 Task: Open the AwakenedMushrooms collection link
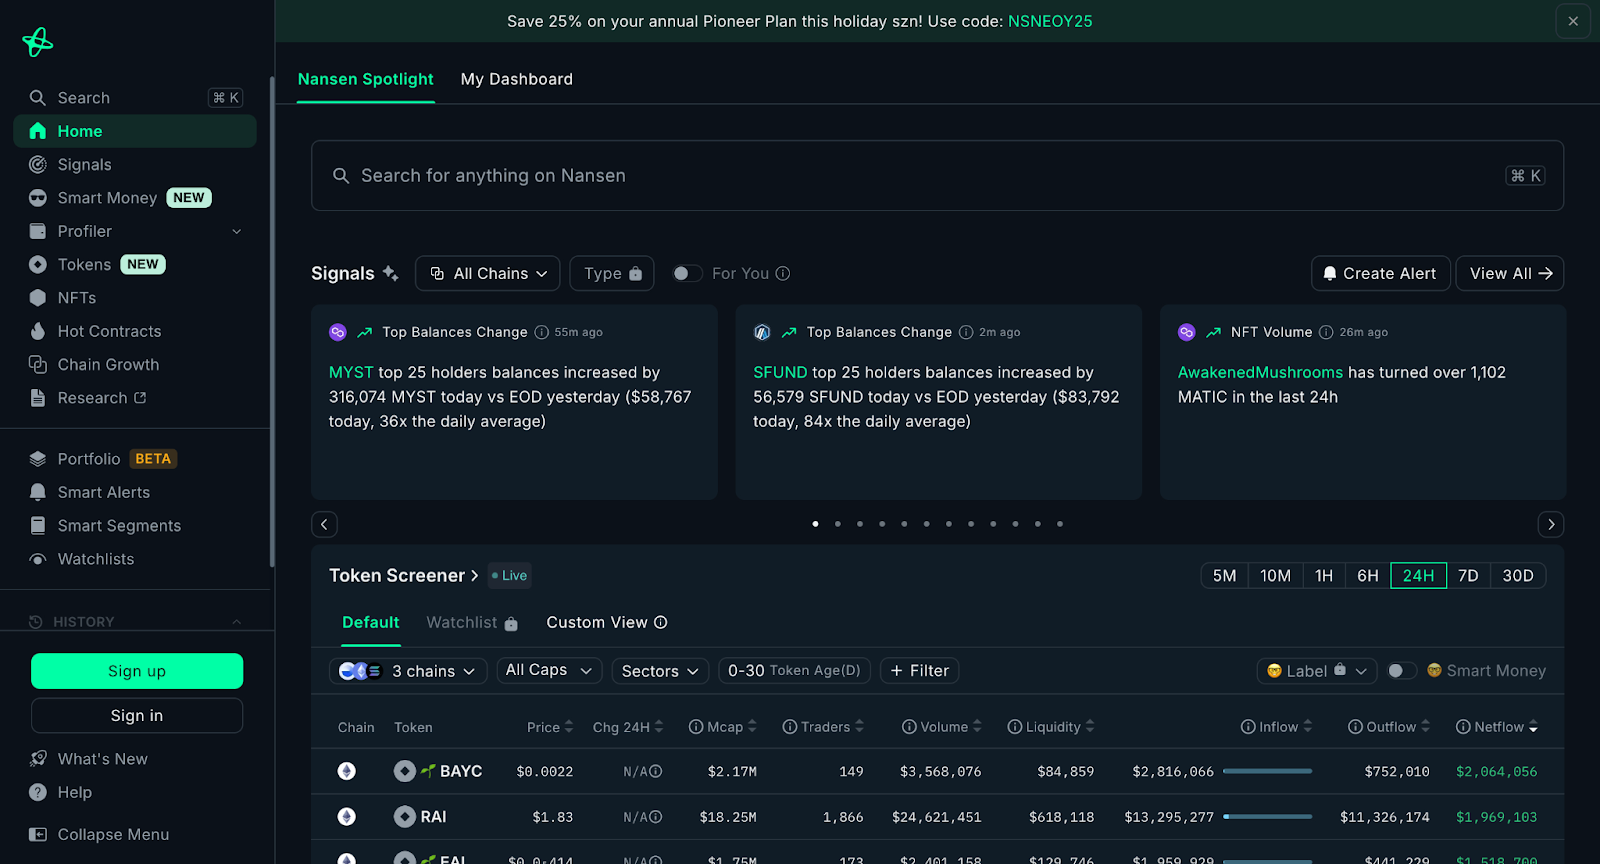pyautogui.click(x=1260, y=372)
